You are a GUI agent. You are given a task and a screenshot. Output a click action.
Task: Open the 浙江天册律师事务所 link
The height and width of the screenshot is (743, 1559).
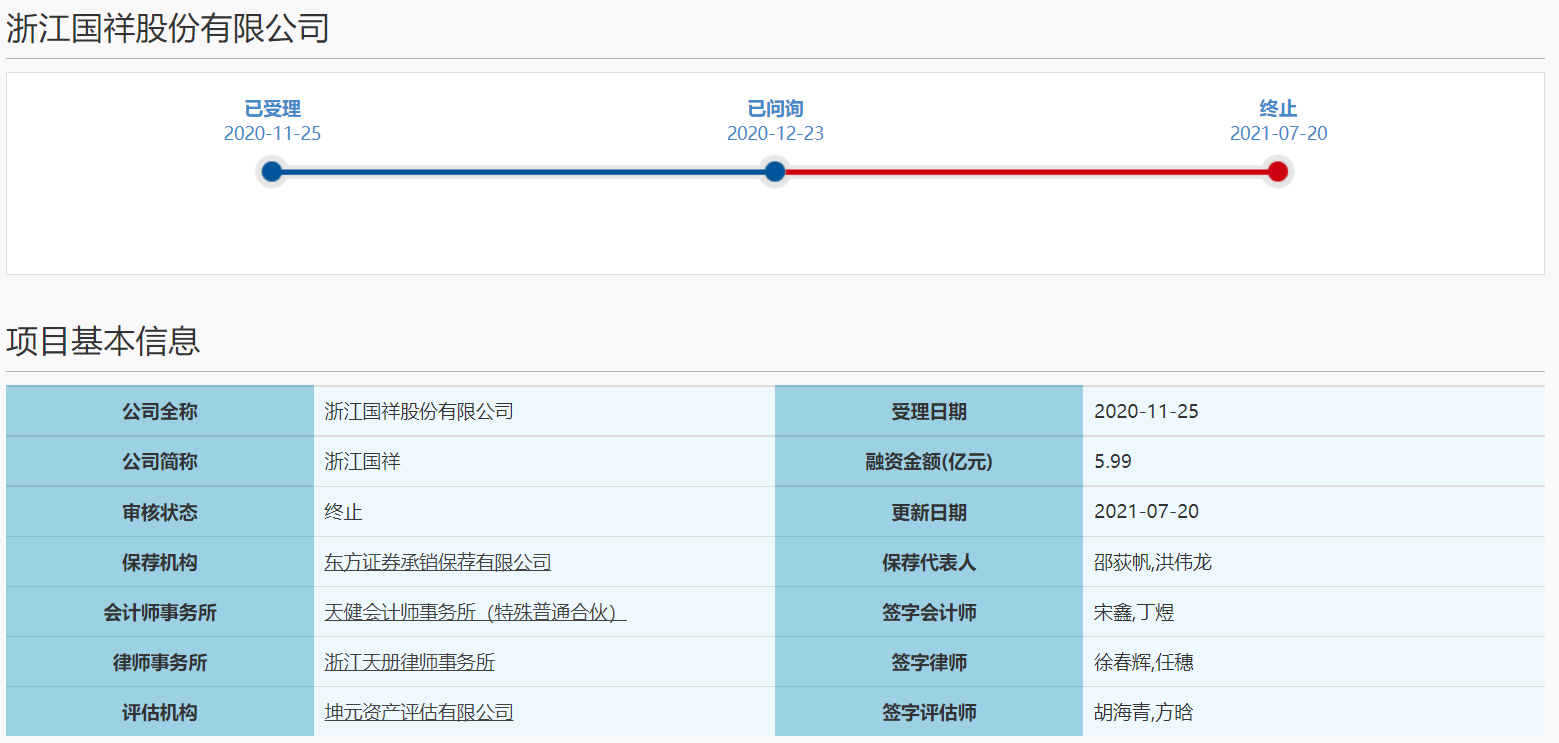410,662
